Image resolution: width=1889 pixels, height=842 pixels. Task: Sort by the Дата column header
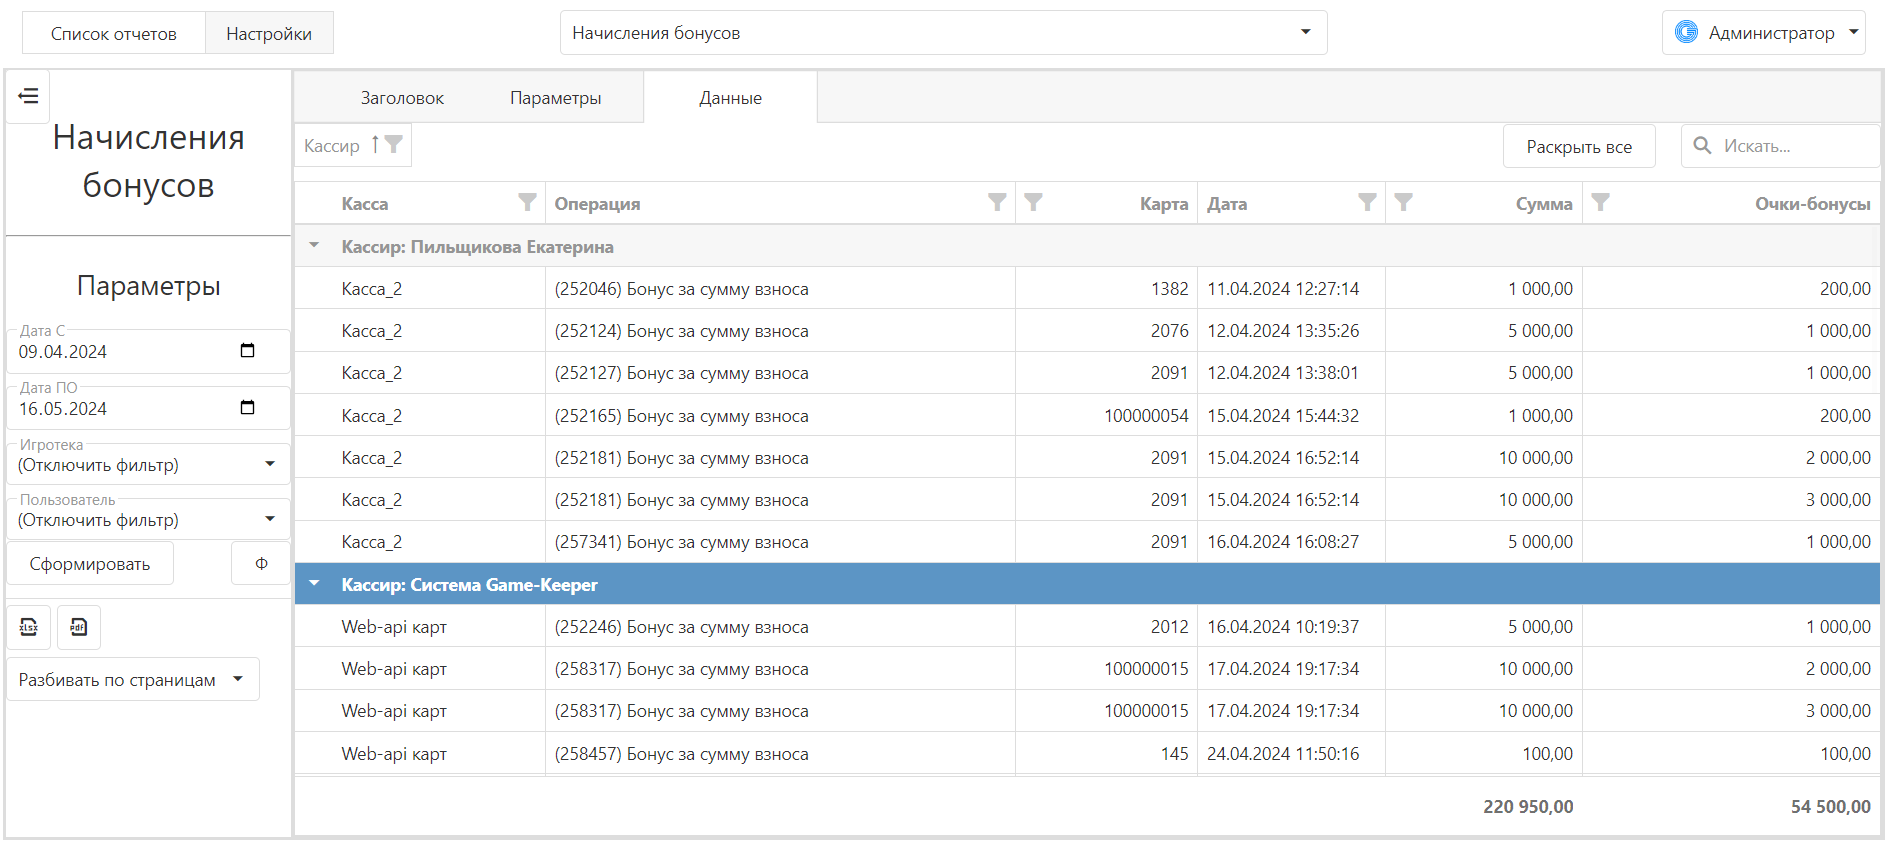[1227, 204]
